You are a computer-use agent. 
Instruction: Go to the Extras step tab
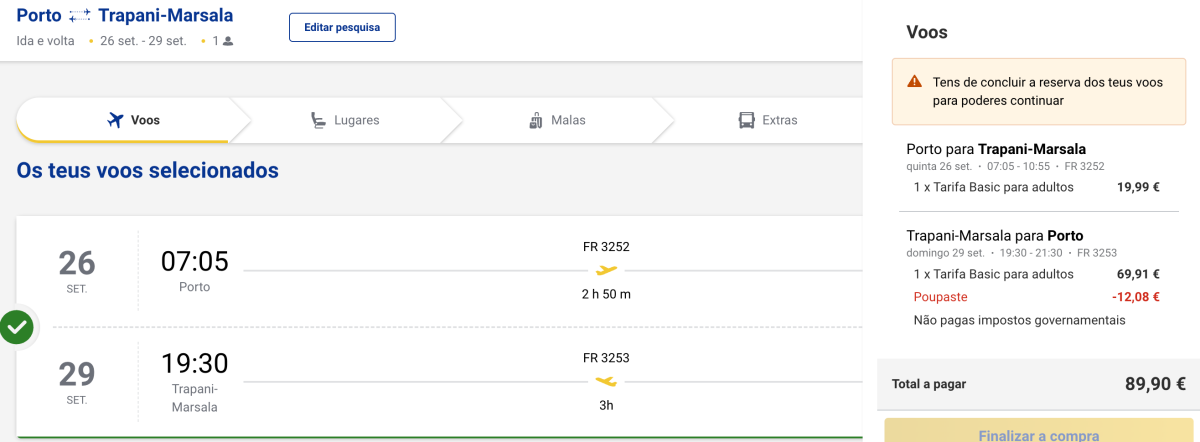pos(768,121)
